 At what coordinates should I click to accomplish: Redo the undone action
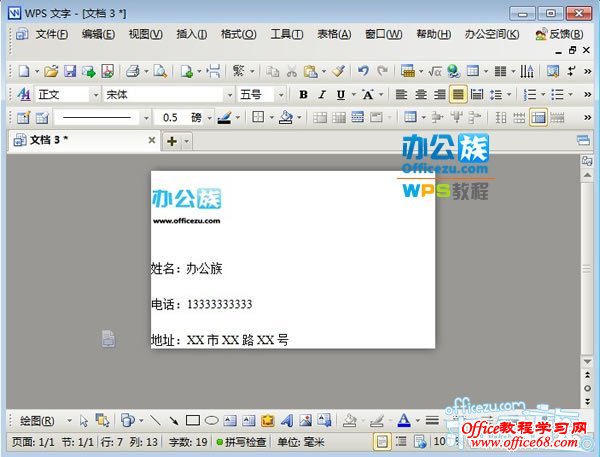(382, 71)
